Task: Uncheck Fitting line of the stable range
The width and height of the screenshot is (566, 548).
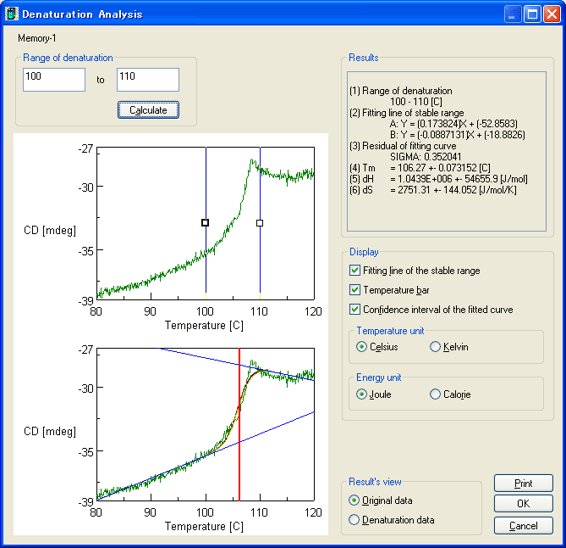Action: (x=354, y=270)
